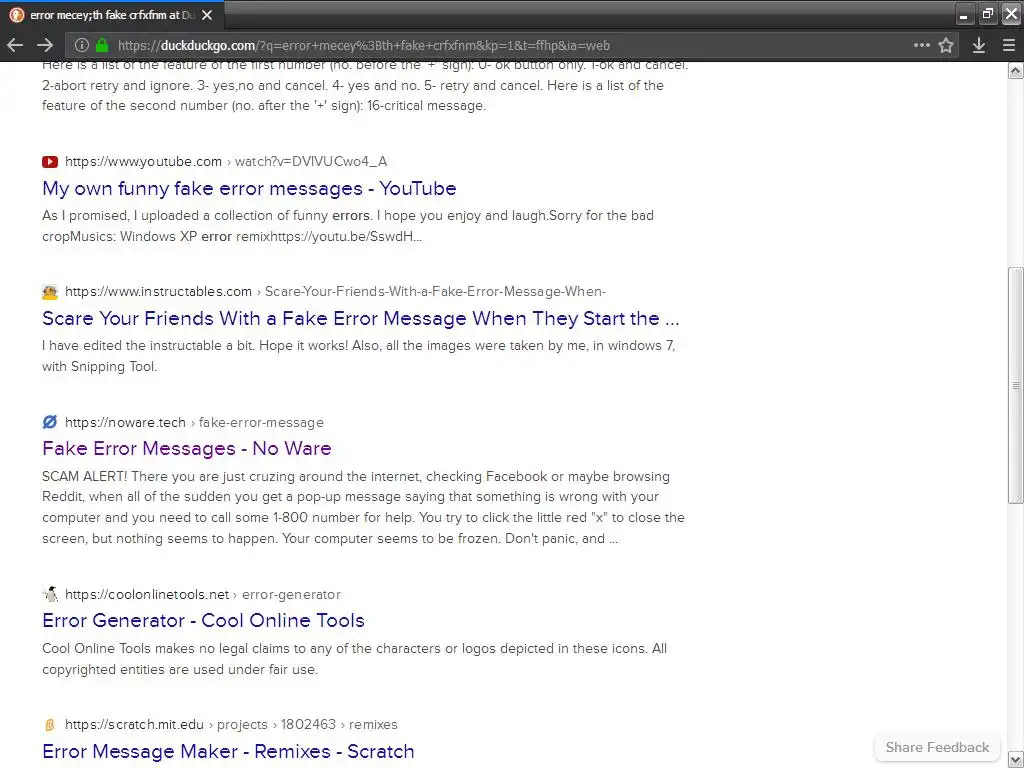Viewport: 1024px width, 768px height.
Task: Click the green padlock security icon
Action: point(101,45)
